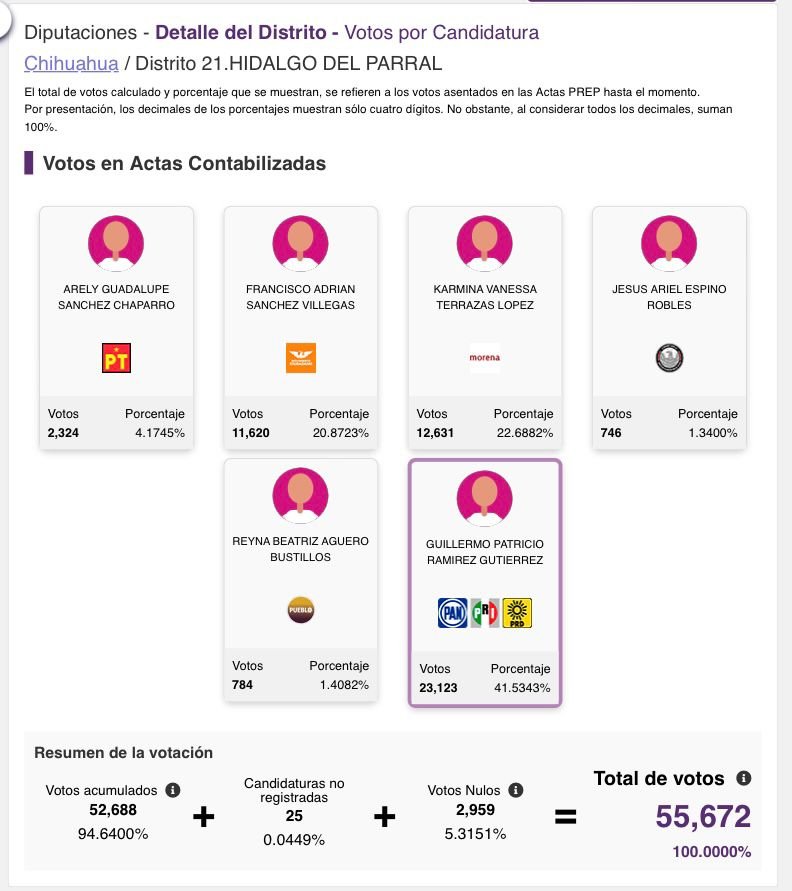Select Francisco Adrian Sanchez Villegas's avatar
Screen dimensions: 792x891
(x=301, y=241)
